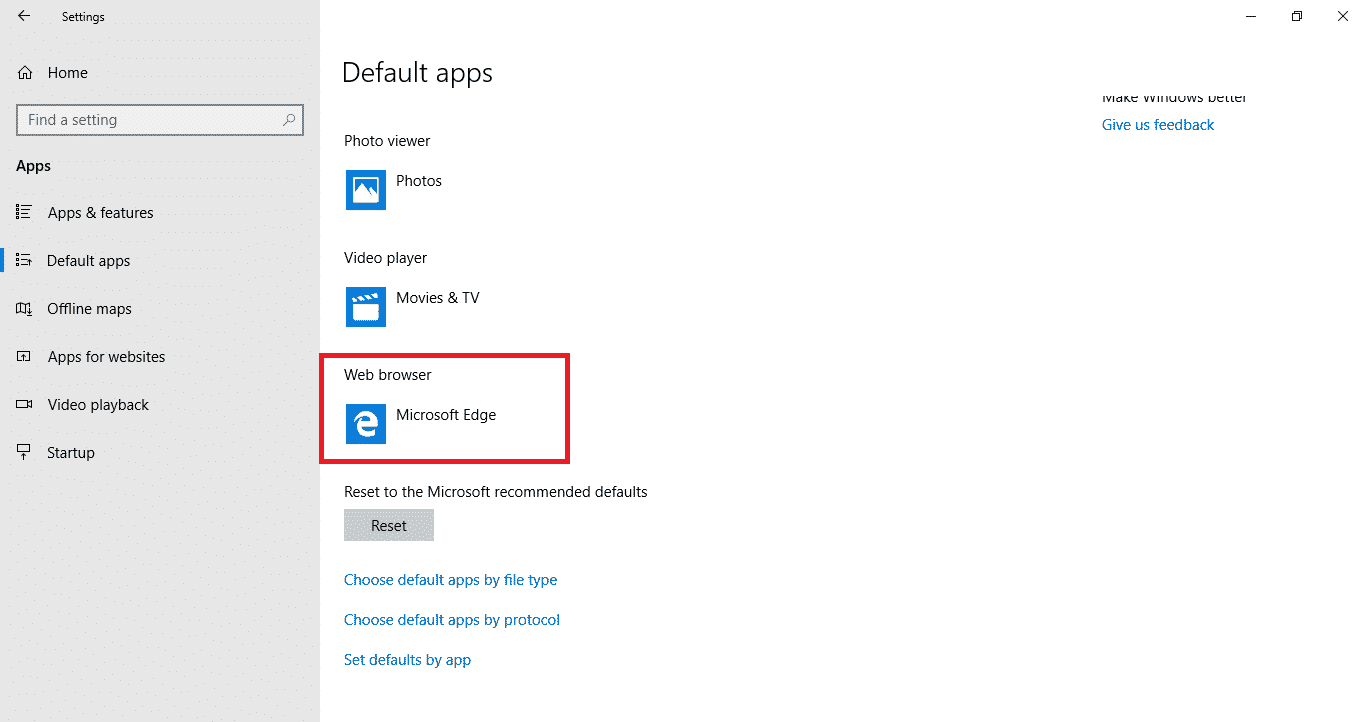
Task: Open Apps & features section
Action: tap(100, 213)
